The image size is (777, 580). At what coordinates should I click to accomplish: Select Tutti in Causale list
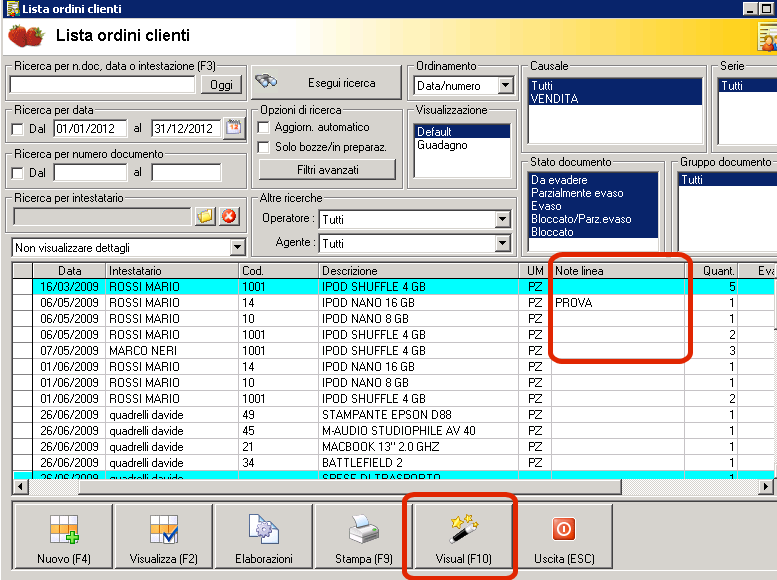point(615,86)
